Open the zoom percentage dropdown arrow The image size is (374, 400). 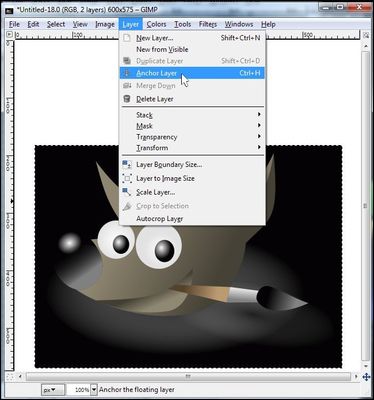tap(94, 389)
